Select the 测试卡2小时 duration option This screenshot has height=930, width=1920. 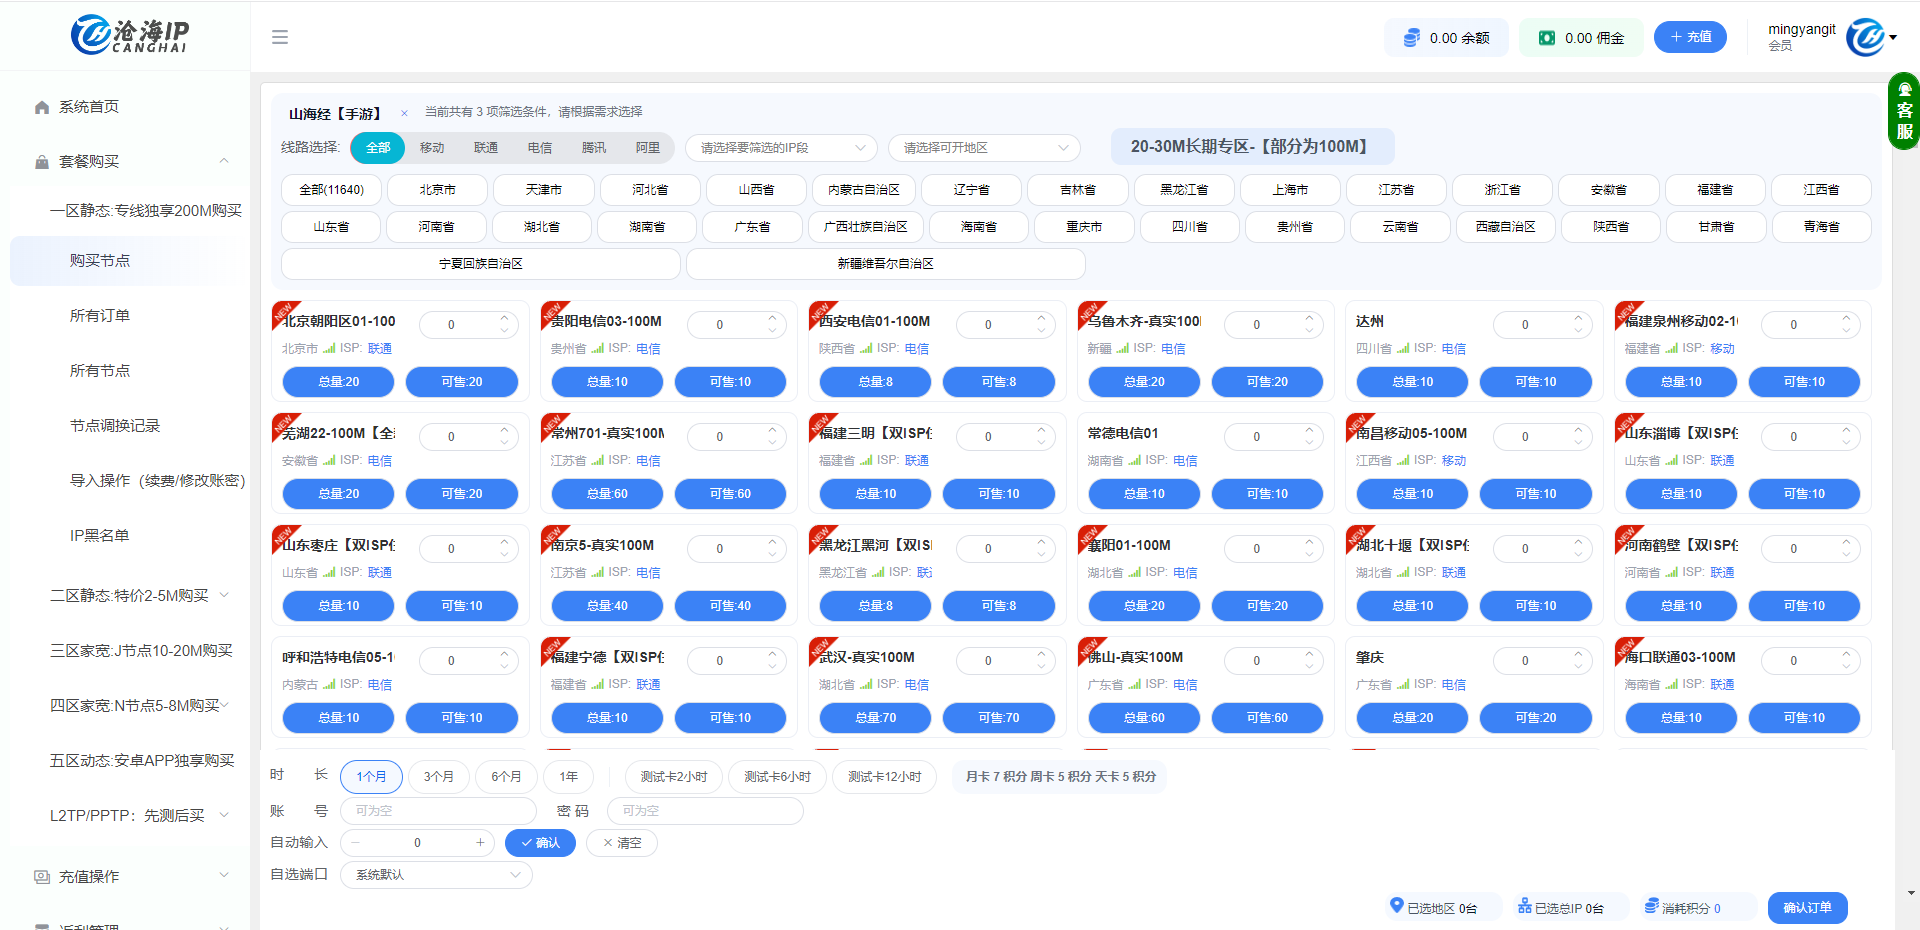(673, 776)
